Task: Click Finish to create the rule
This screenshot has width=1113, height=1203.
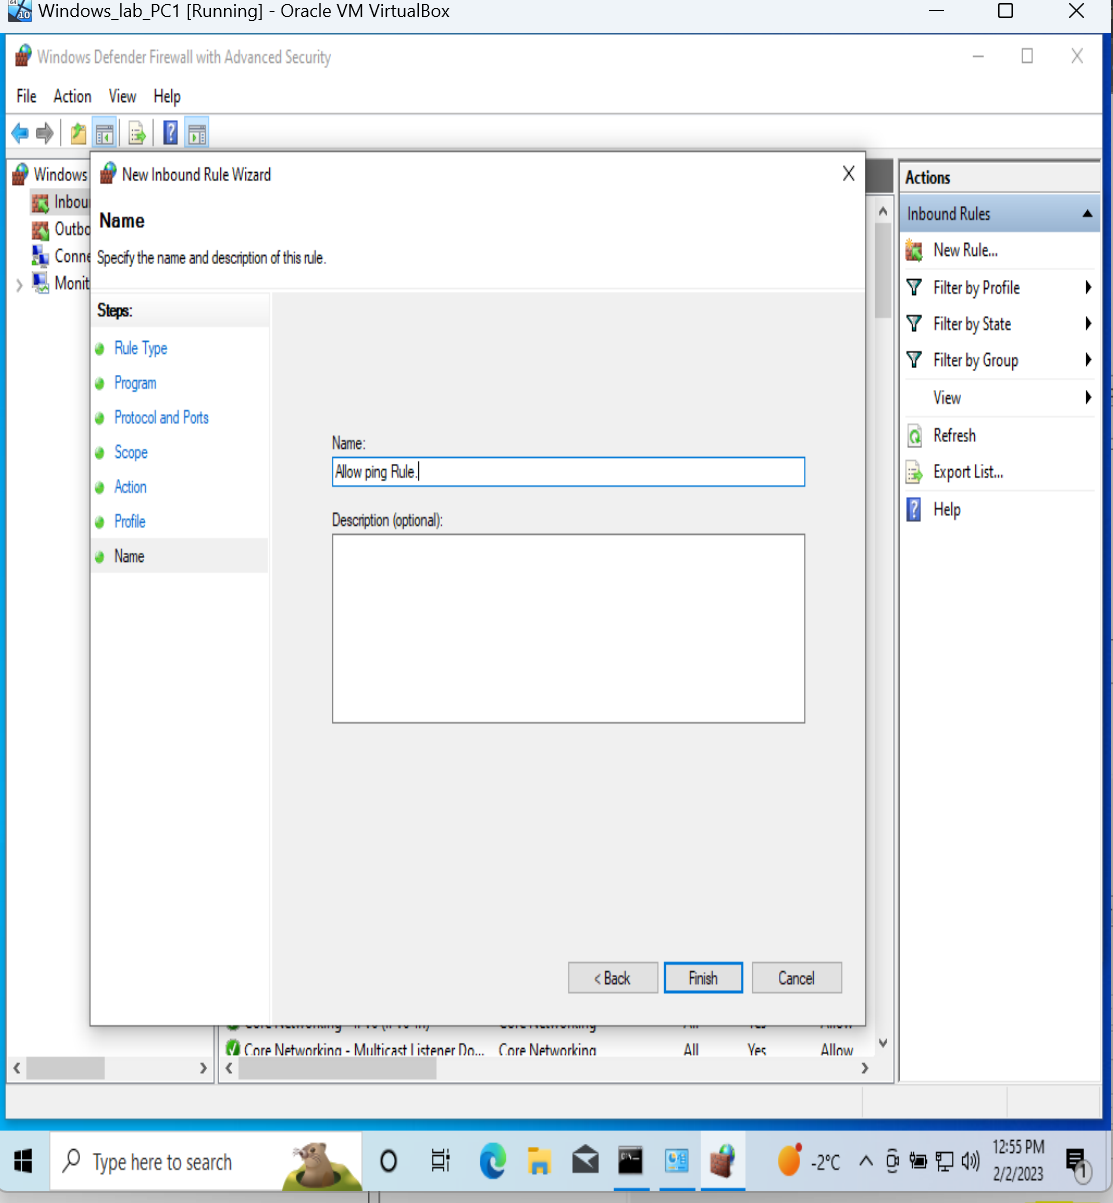Action: [x=703, y=978]
